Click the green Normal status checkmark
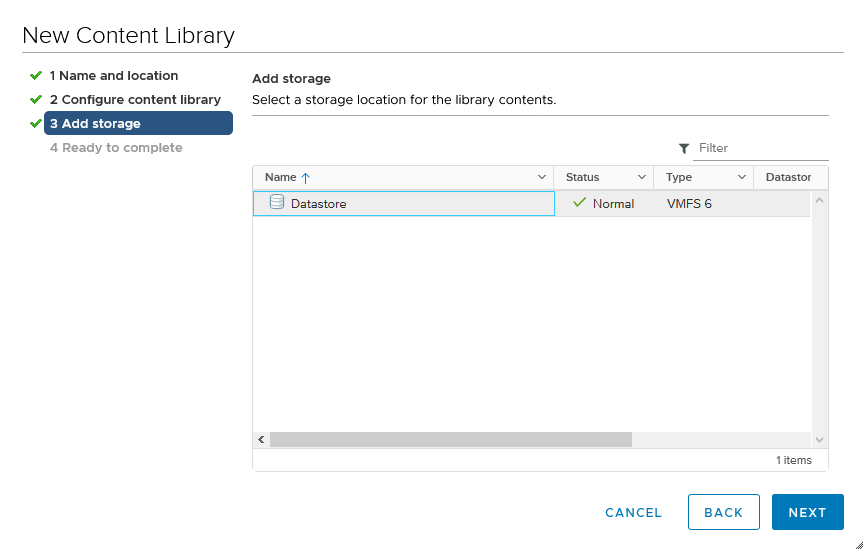Viewport: 866px width, 552px height. click(579, 203)
